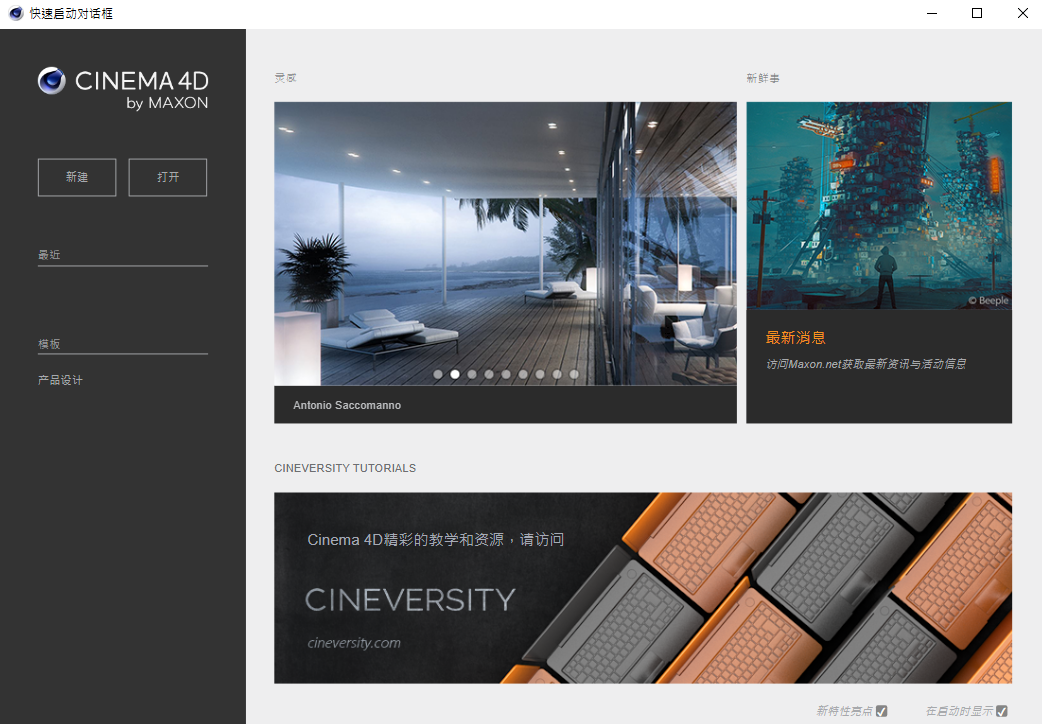Click the Antonio Saccomanno artist credit
1042x724 pixels.
[x=347, y=405]
